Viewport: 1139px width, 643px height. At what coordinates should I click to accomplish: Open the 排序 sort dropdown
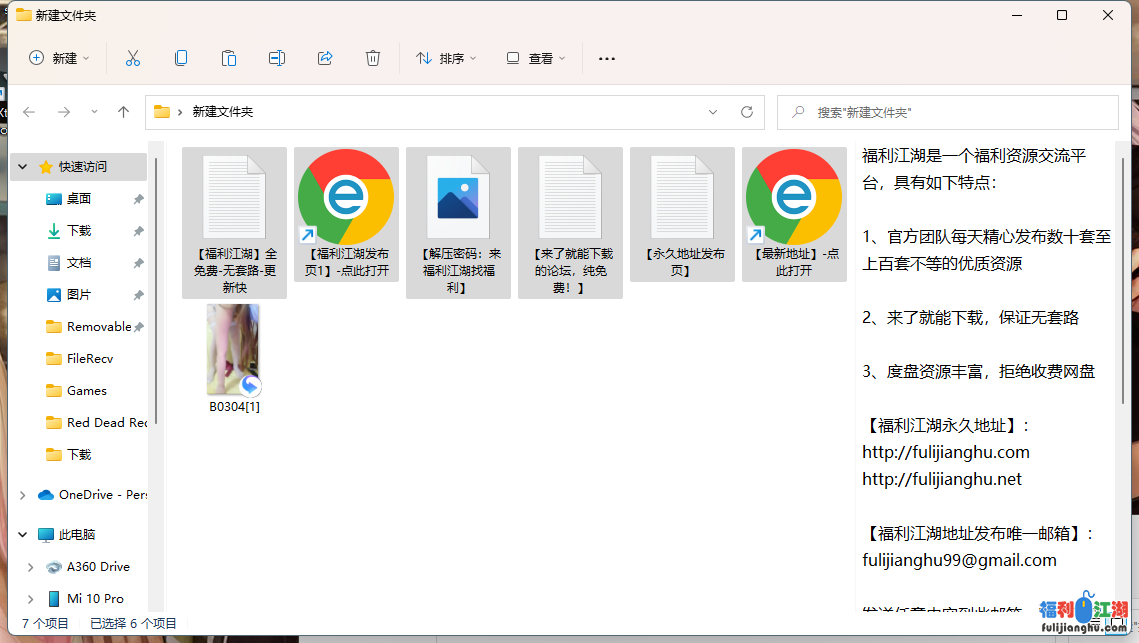point(446,58)
